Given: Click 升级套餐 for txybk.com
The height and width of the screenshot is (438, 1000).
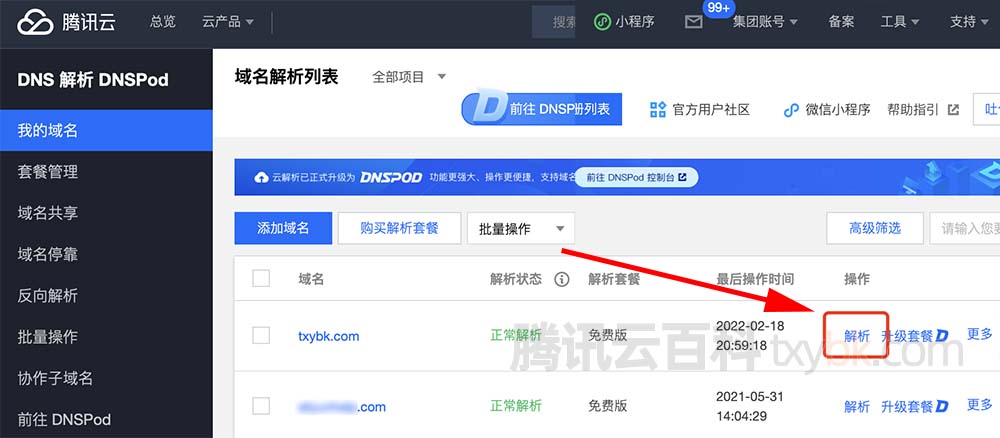Looking at the screenshot, I should [907, 336].
